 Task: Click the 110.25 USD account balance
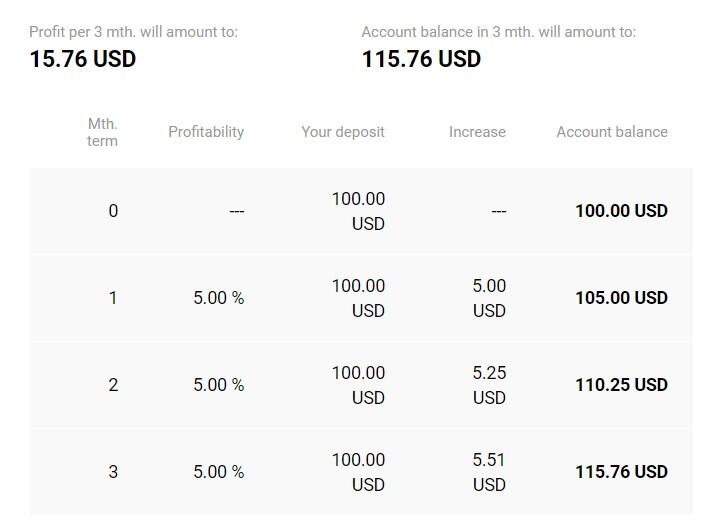621,385
